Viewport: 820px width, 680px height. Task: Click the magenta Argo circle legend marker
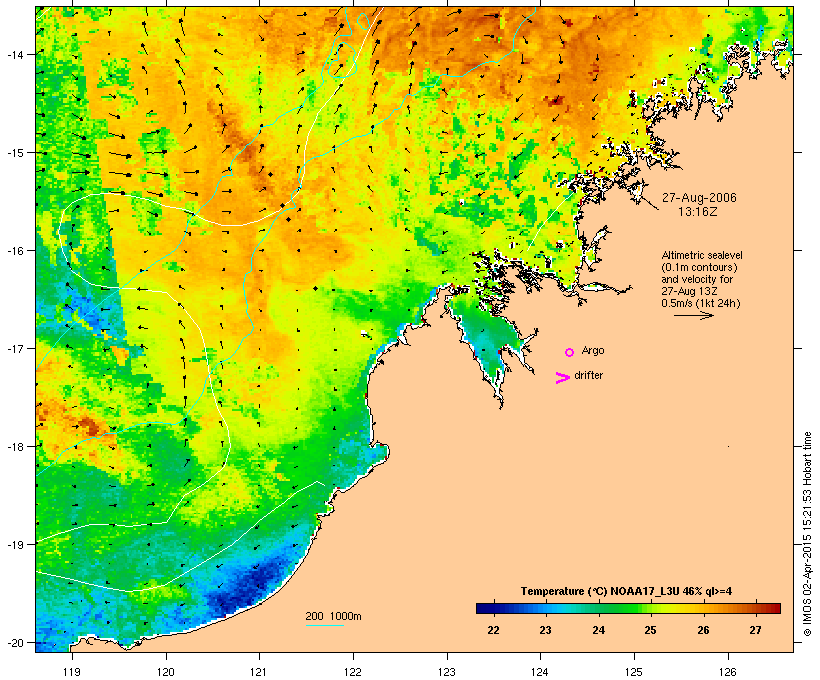click(570, 352)
